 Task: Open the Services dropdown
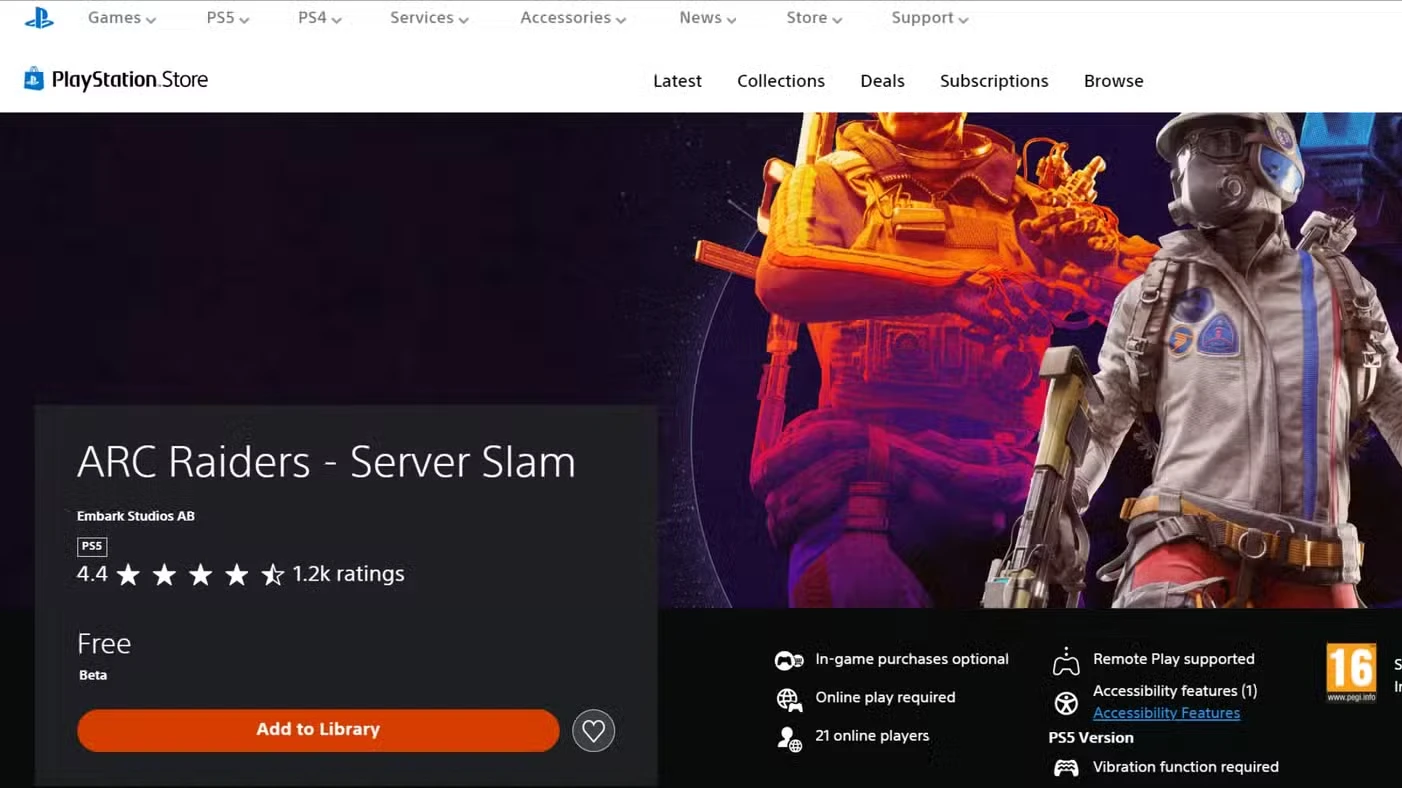(x=429, y=18)
